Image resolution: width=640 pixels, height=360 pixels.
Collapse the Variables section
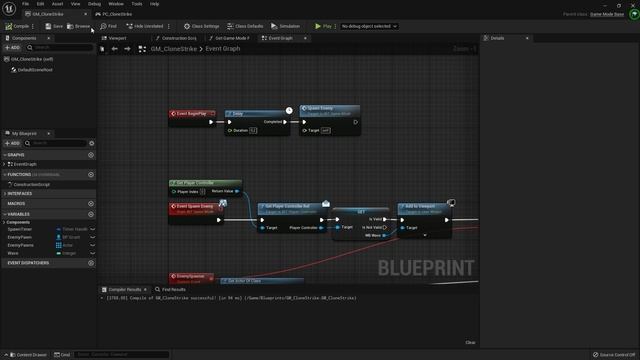(5, 214)
